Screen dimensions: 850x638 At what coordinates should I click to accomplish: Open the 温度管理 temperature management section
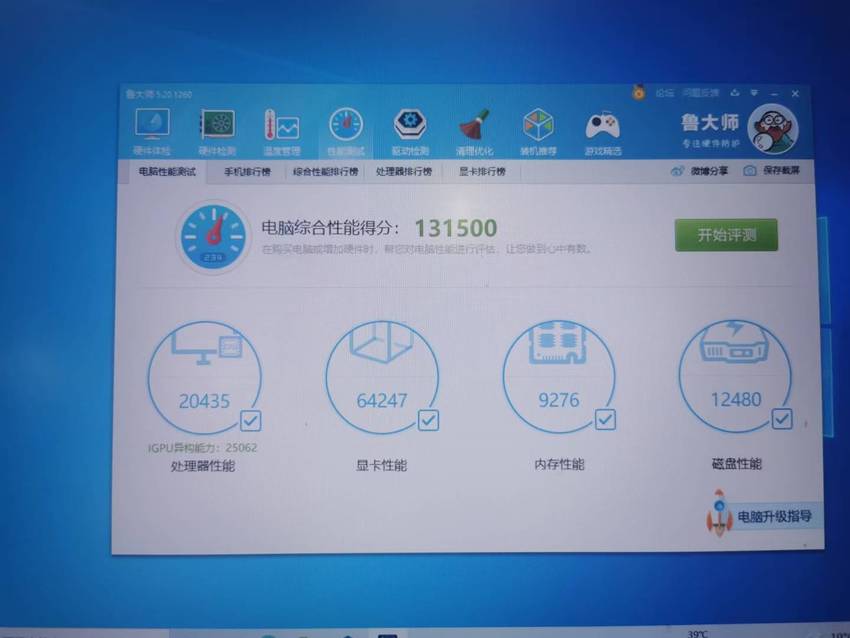[x=281, y=131]
